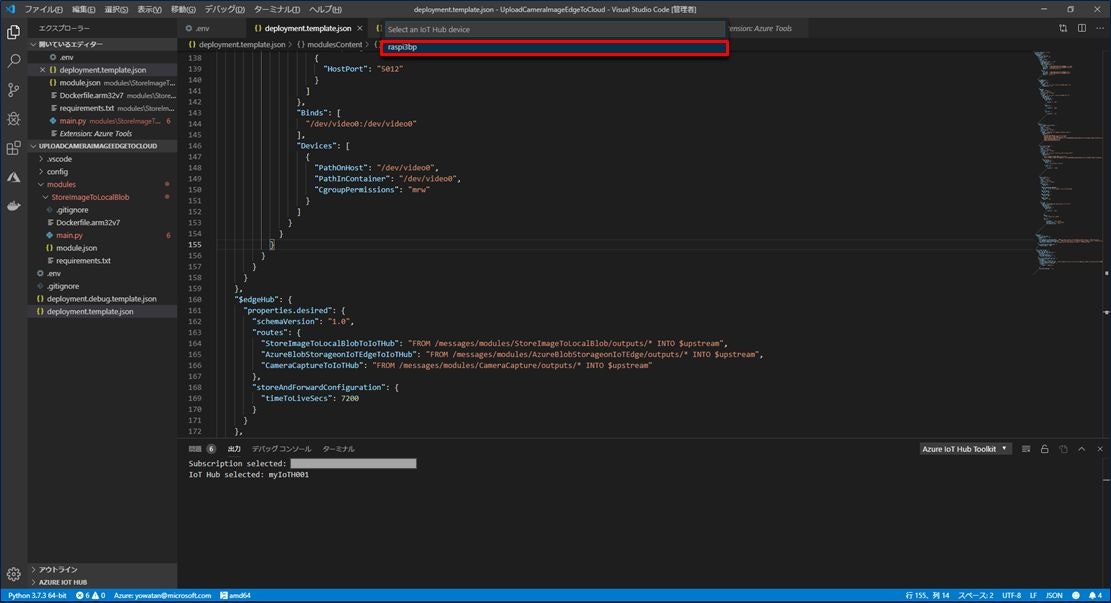Screen dimensions: 1111x603
Task: Open the Search view in the activity bar
Action: click(x=13, y=60)
